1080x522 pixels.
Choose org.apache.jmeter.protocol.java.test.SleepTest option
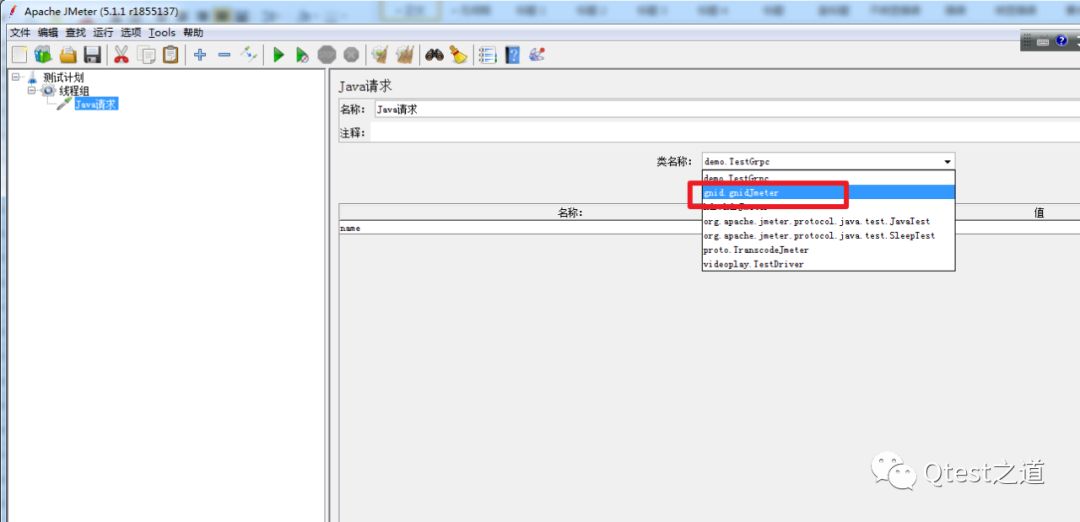(x=828, y=236)
